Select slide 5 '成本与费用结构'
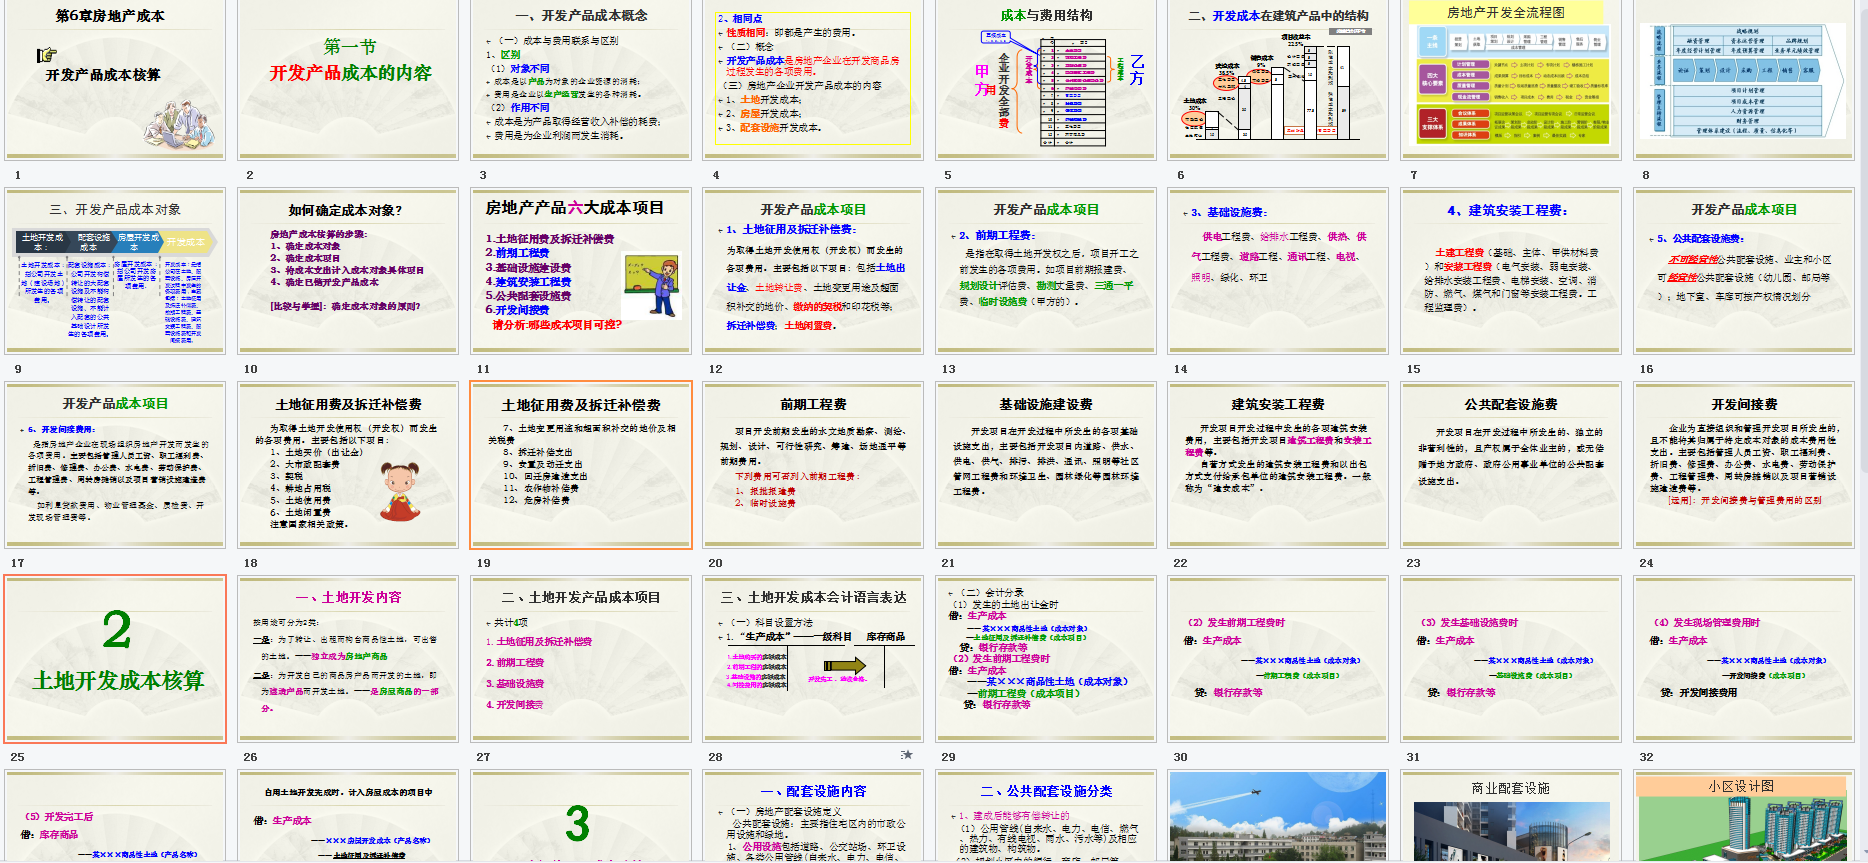Image resolution: width=1868 pixels, height=863 pixels. 1046,80
